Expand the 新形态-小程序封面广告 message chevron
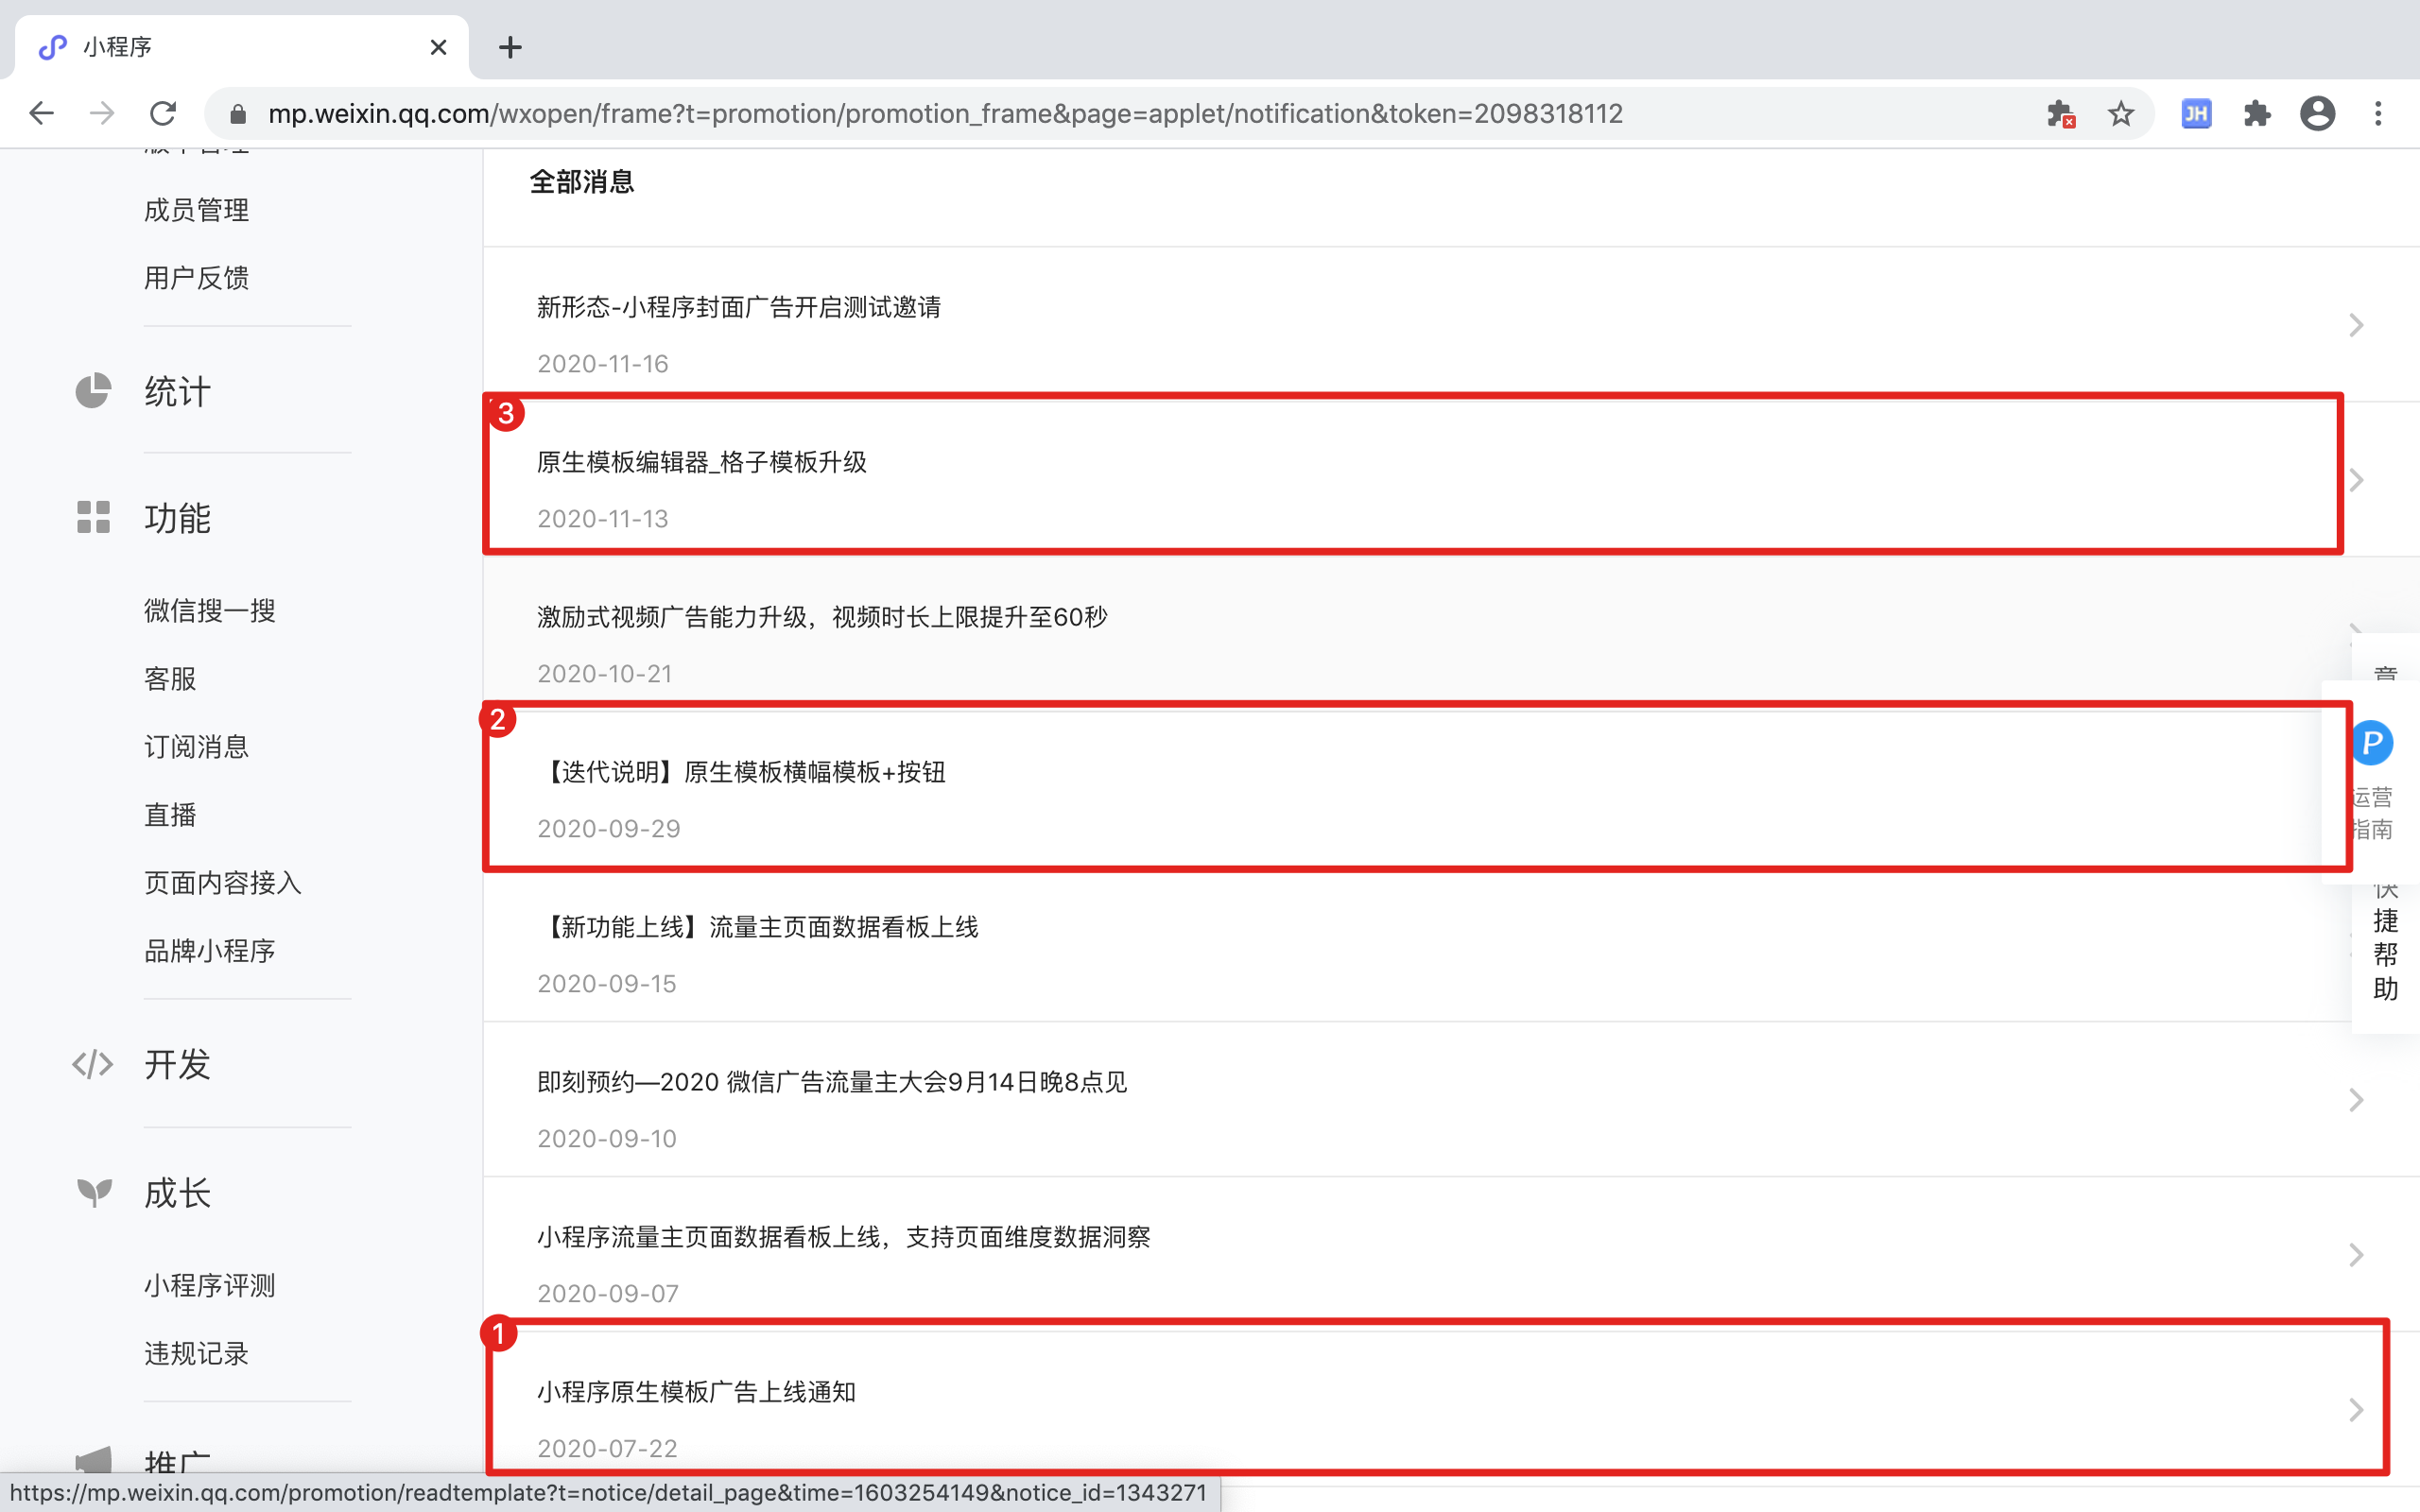This screenshot has width=2420, height=1512. (x=2355, y=325)
